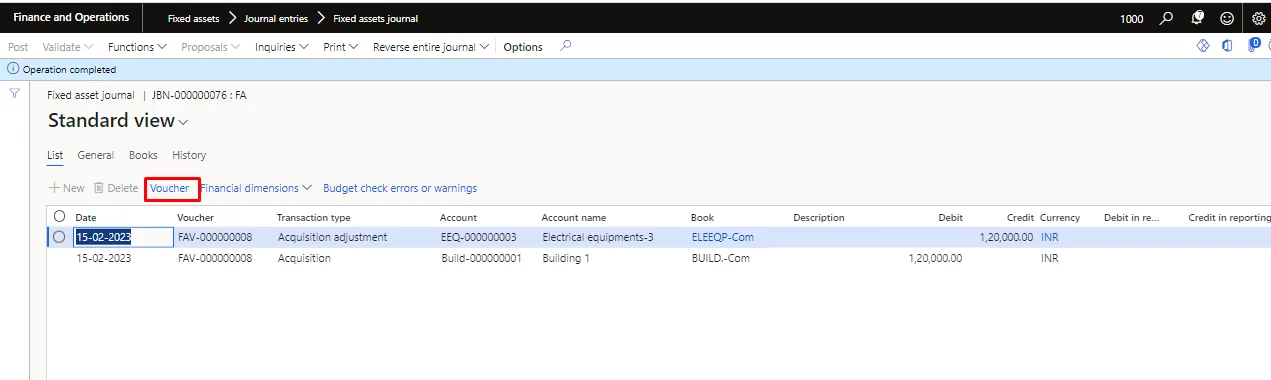Click Debit in reporting currency column header
This screenshot has width=1271, height=380.
1131,217
